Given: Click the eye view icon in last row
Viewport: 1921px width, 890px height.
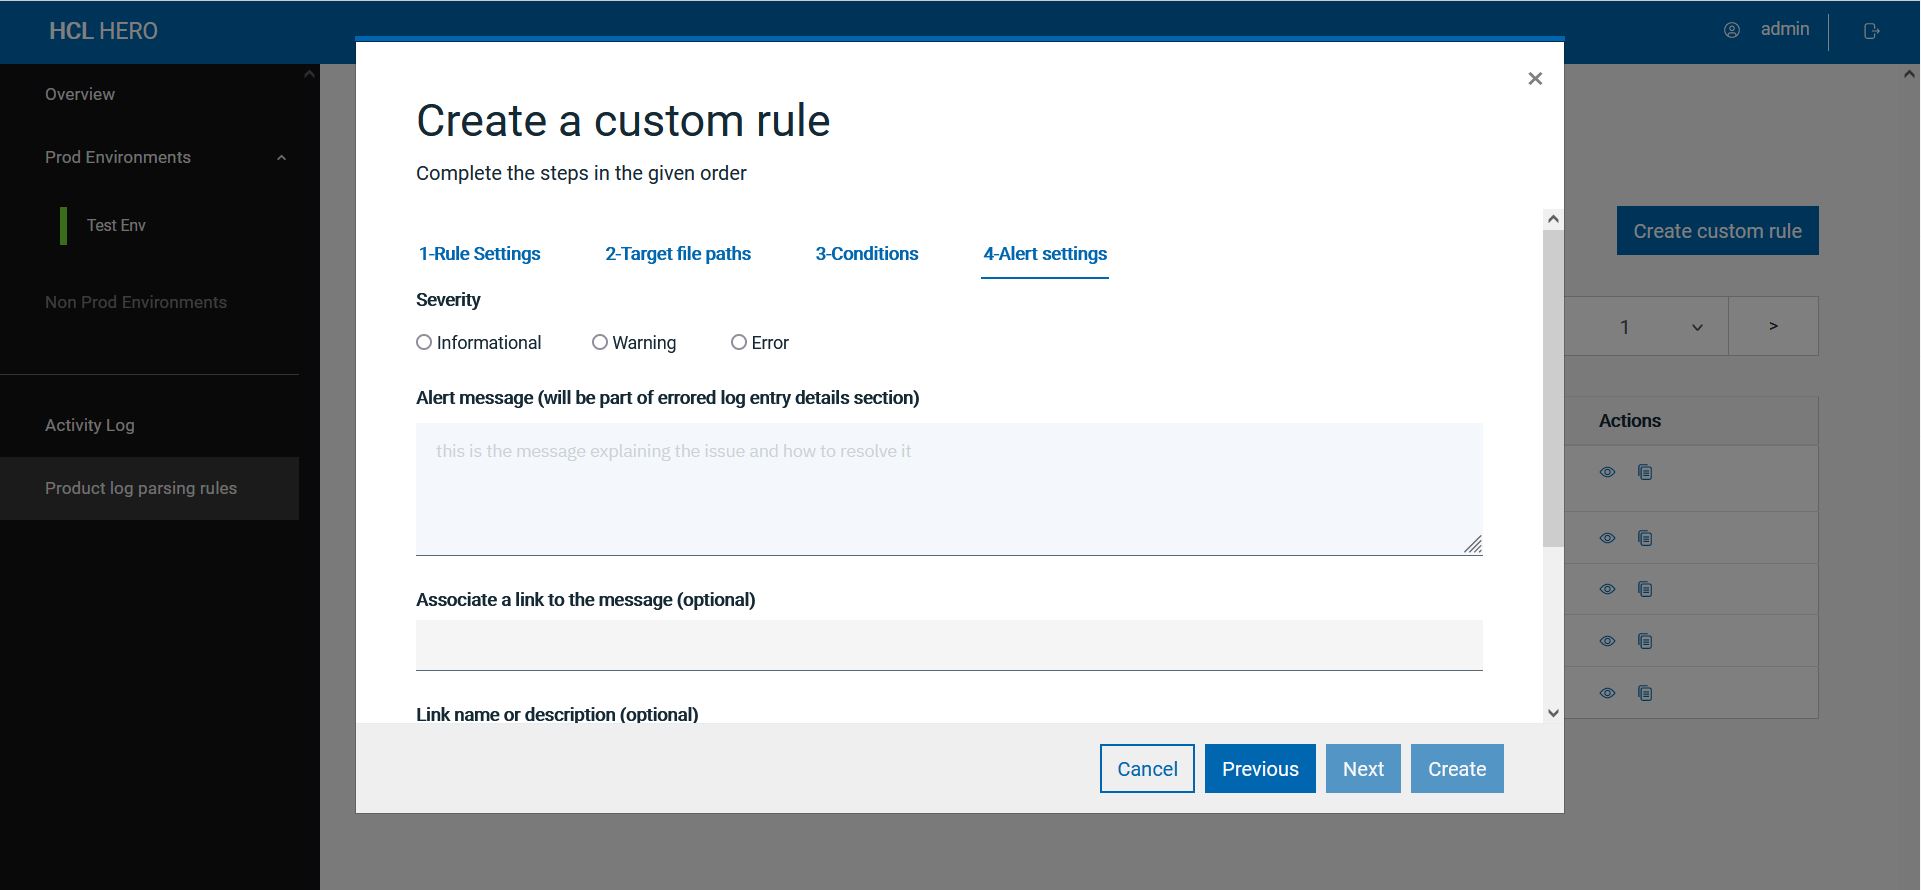Looking at the screenshot, I should 1607,693.
